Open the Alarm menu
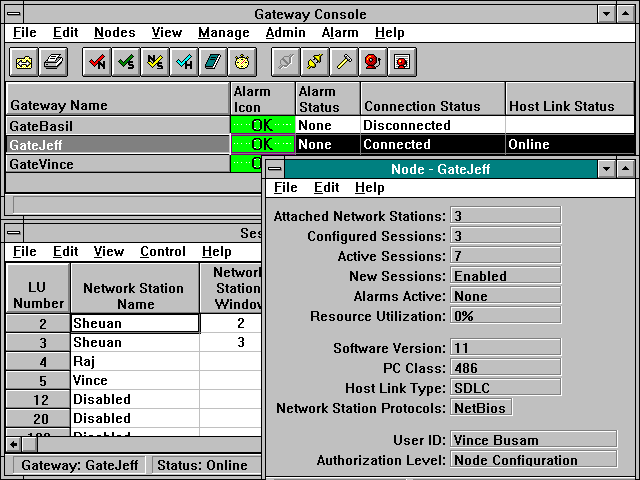 339,33
